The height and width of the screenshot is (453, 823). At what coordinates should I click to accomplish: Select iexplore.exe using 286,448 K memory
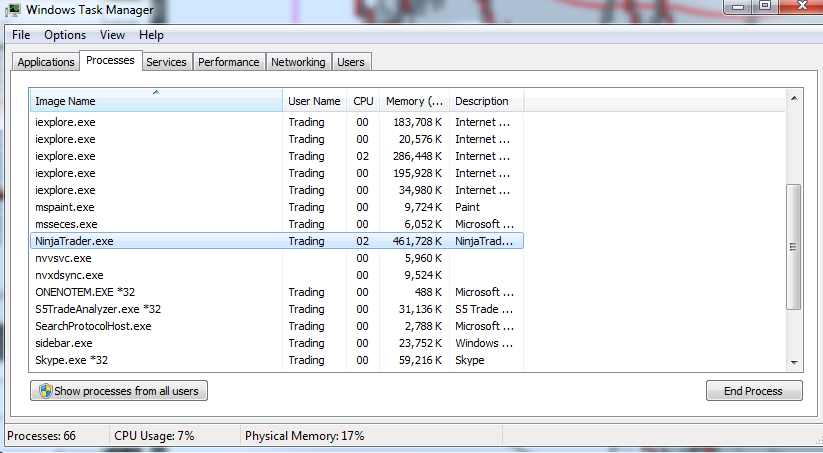(x=277, y=156)
